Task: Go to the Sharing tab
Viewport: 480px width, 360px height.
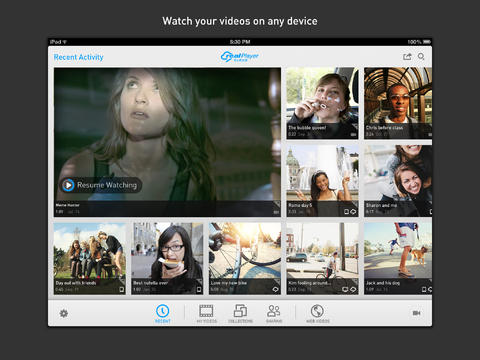Action: [x=274, y=313]
